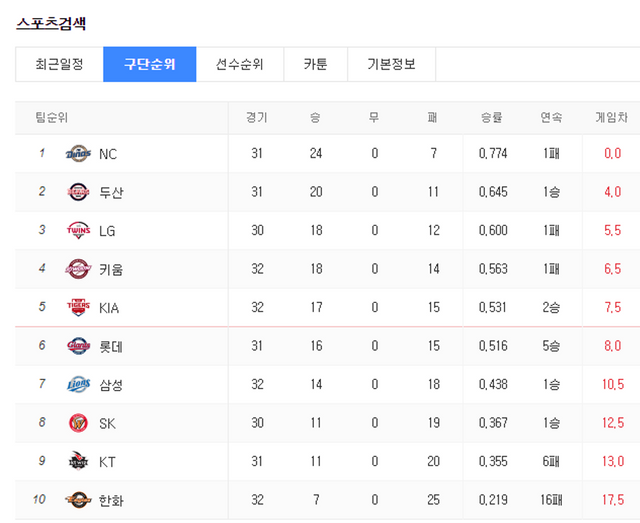Click the 경기 column header
640x523 pixels.
pyautogui.click(x=257, y=118)
